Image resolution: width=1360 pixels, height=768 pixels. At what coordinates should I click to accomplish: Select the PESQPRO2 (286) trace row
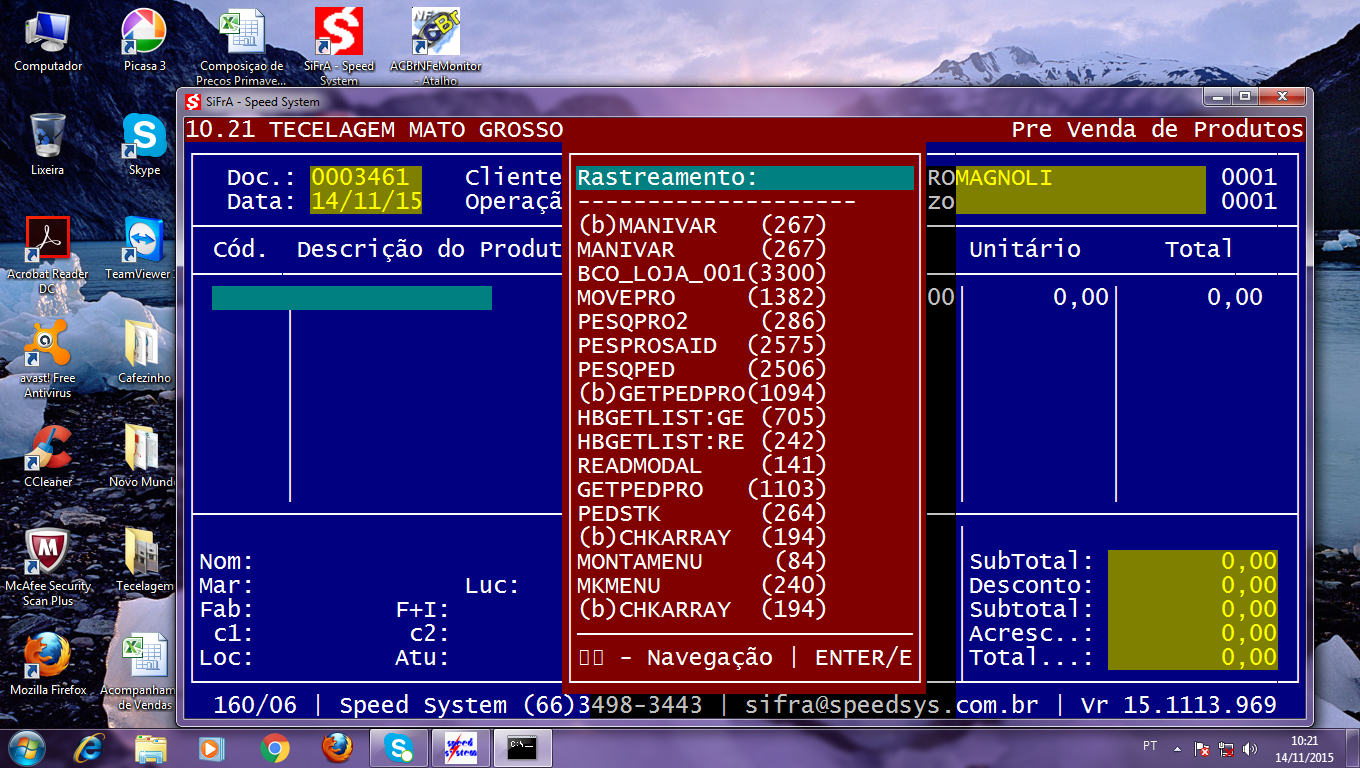702,322
